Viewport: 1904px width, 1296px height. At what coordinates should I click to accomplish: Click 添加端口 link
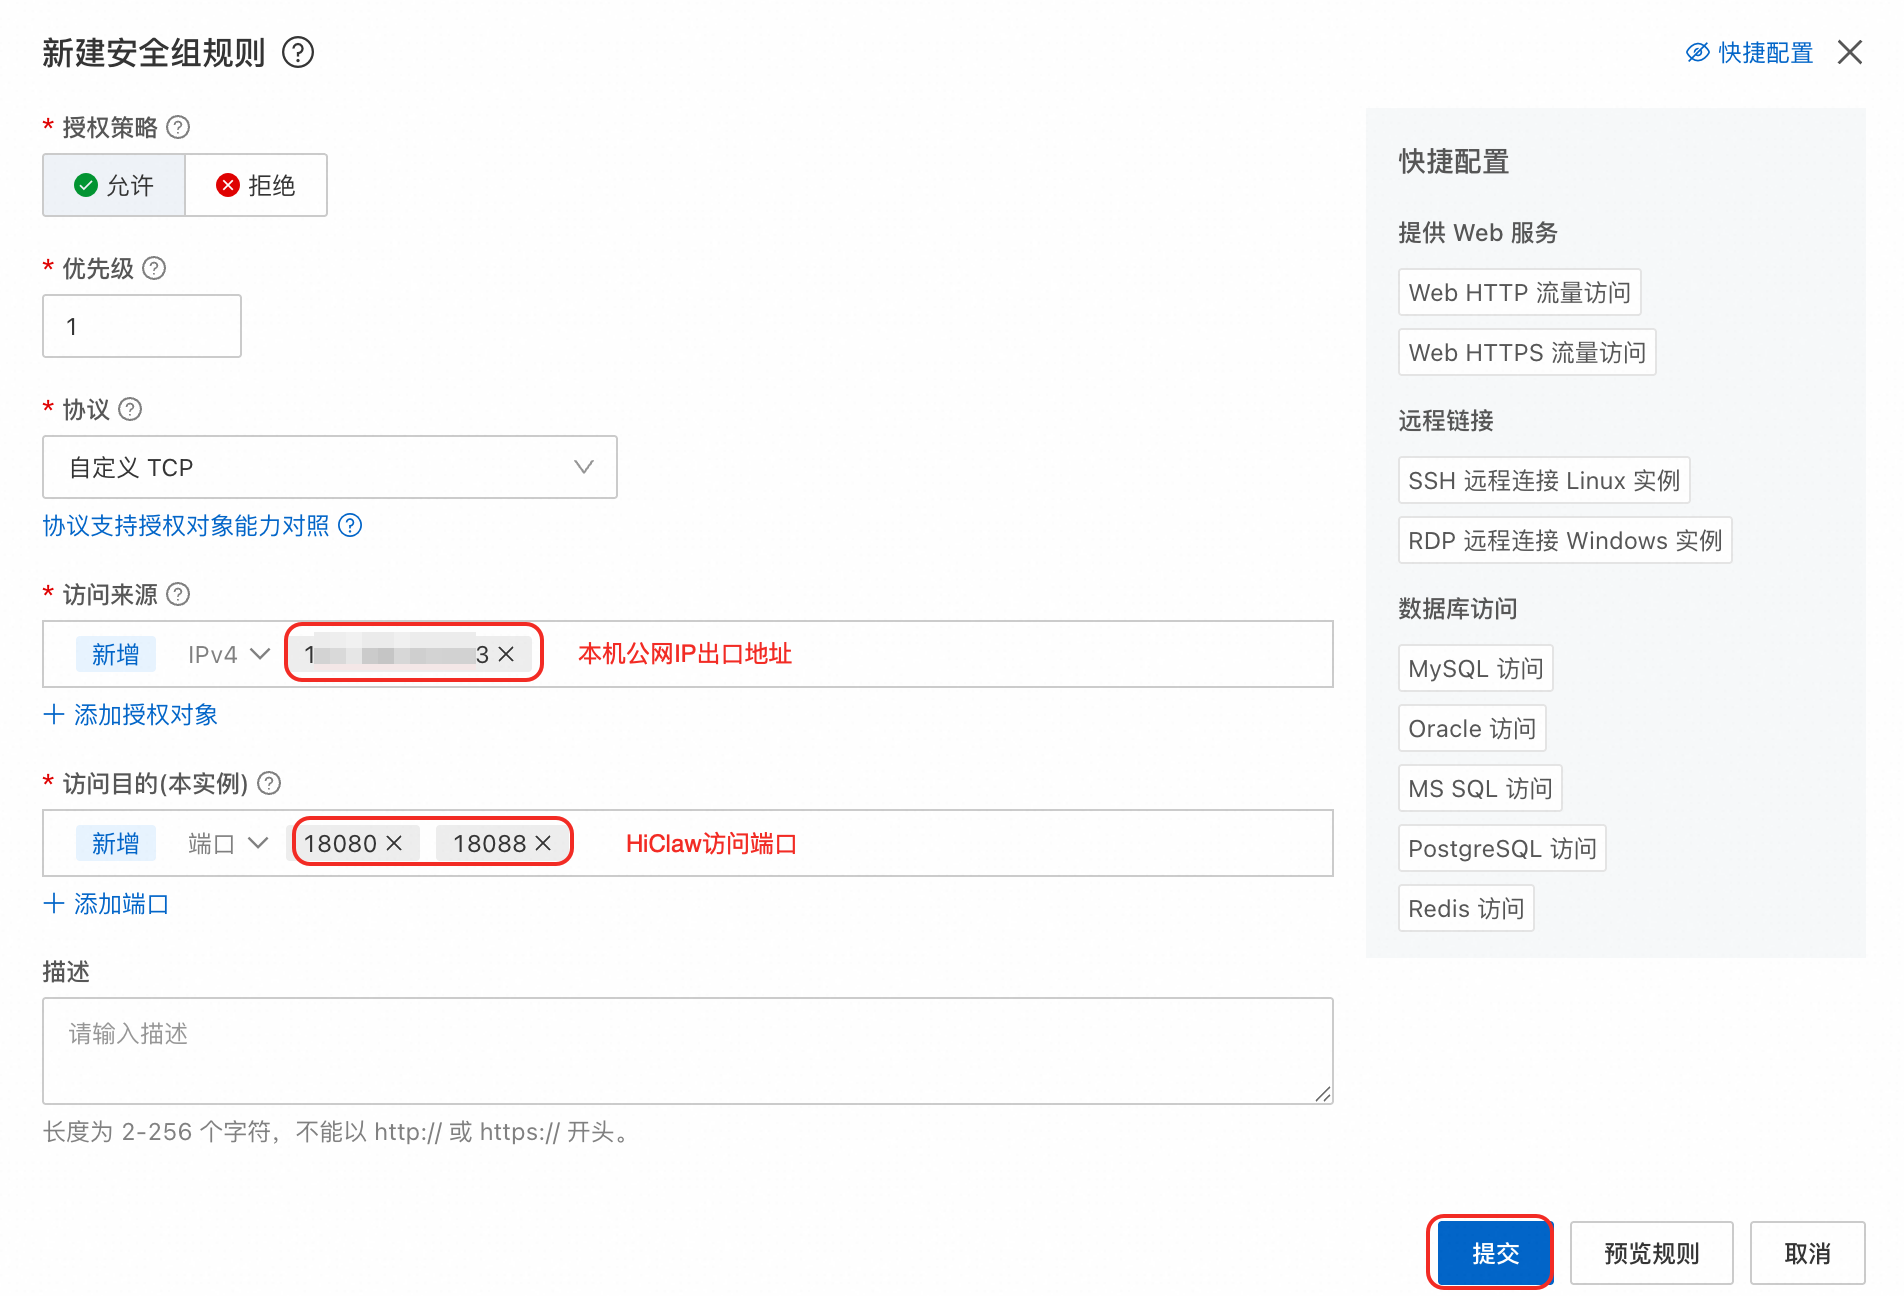click(122, 903)
